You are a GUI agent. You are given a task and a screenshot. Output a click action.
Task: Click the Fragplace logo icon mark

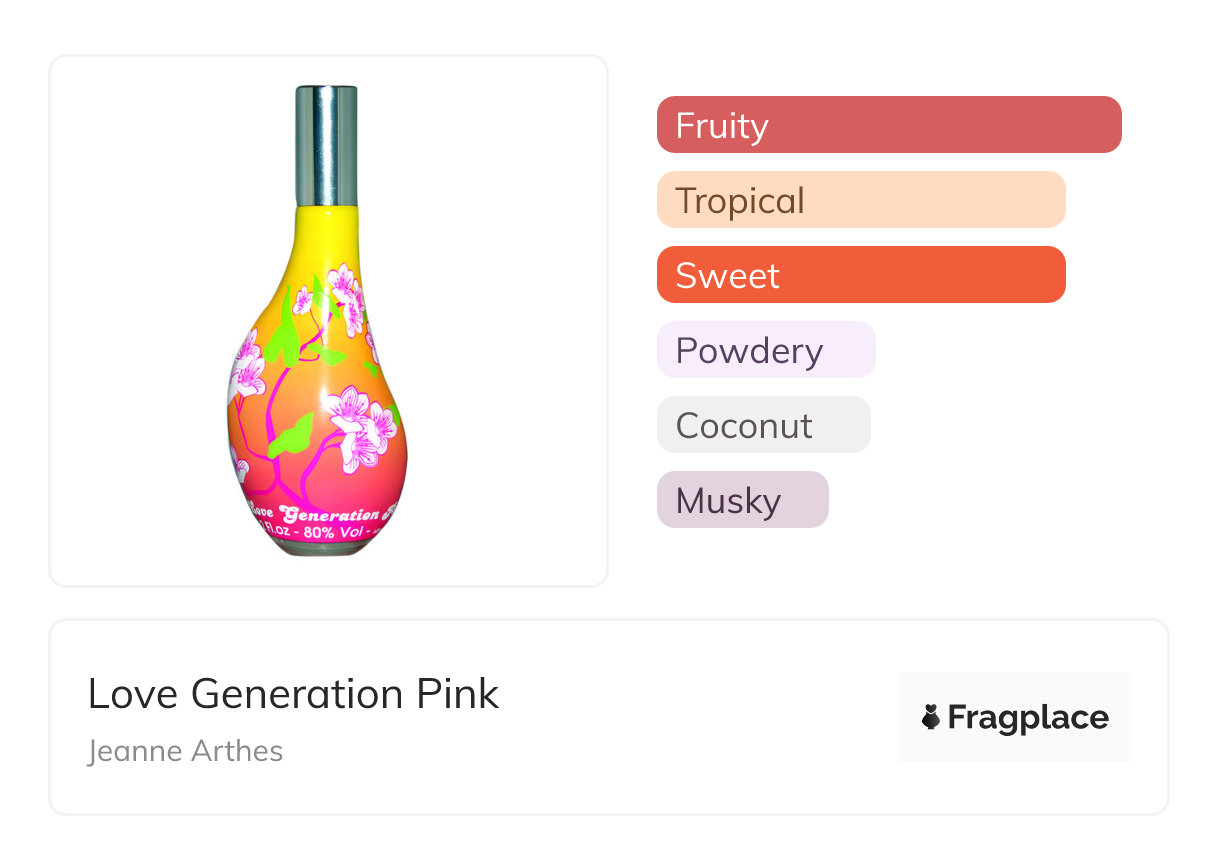pos(931,717)
